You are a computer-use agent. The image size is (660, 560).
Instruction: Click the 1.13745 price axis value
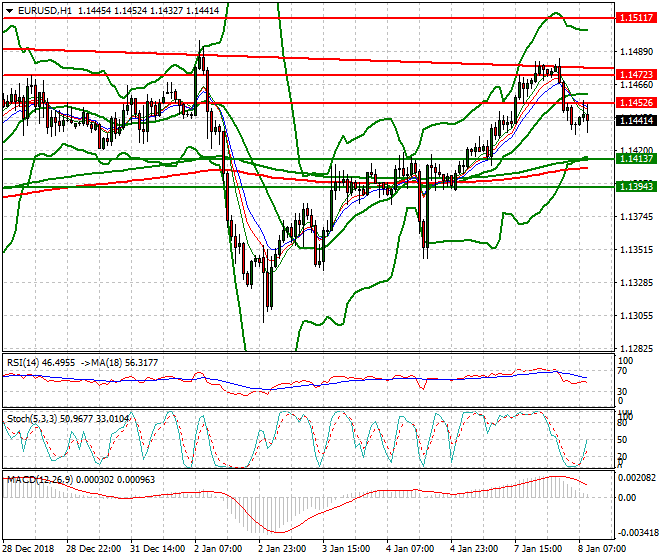click(x=636, y=216)
